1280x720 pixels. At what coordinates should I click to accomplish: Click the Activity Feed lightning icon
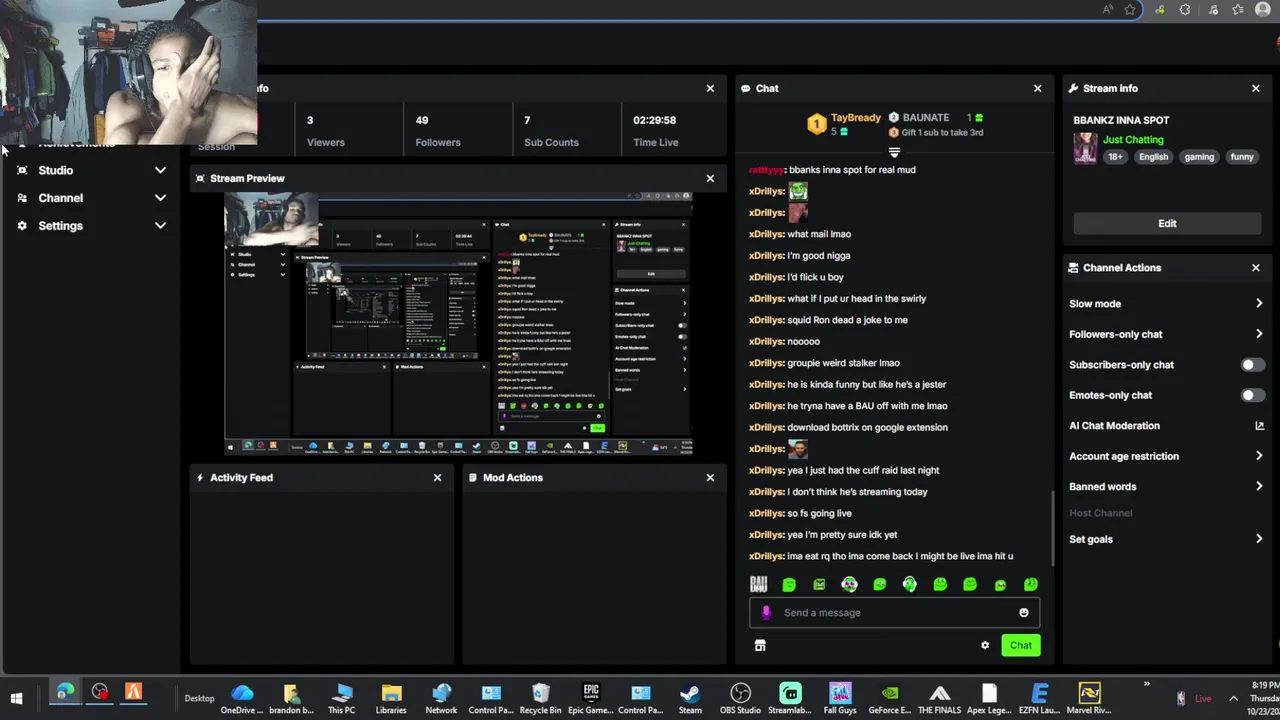tap(200, 478)
